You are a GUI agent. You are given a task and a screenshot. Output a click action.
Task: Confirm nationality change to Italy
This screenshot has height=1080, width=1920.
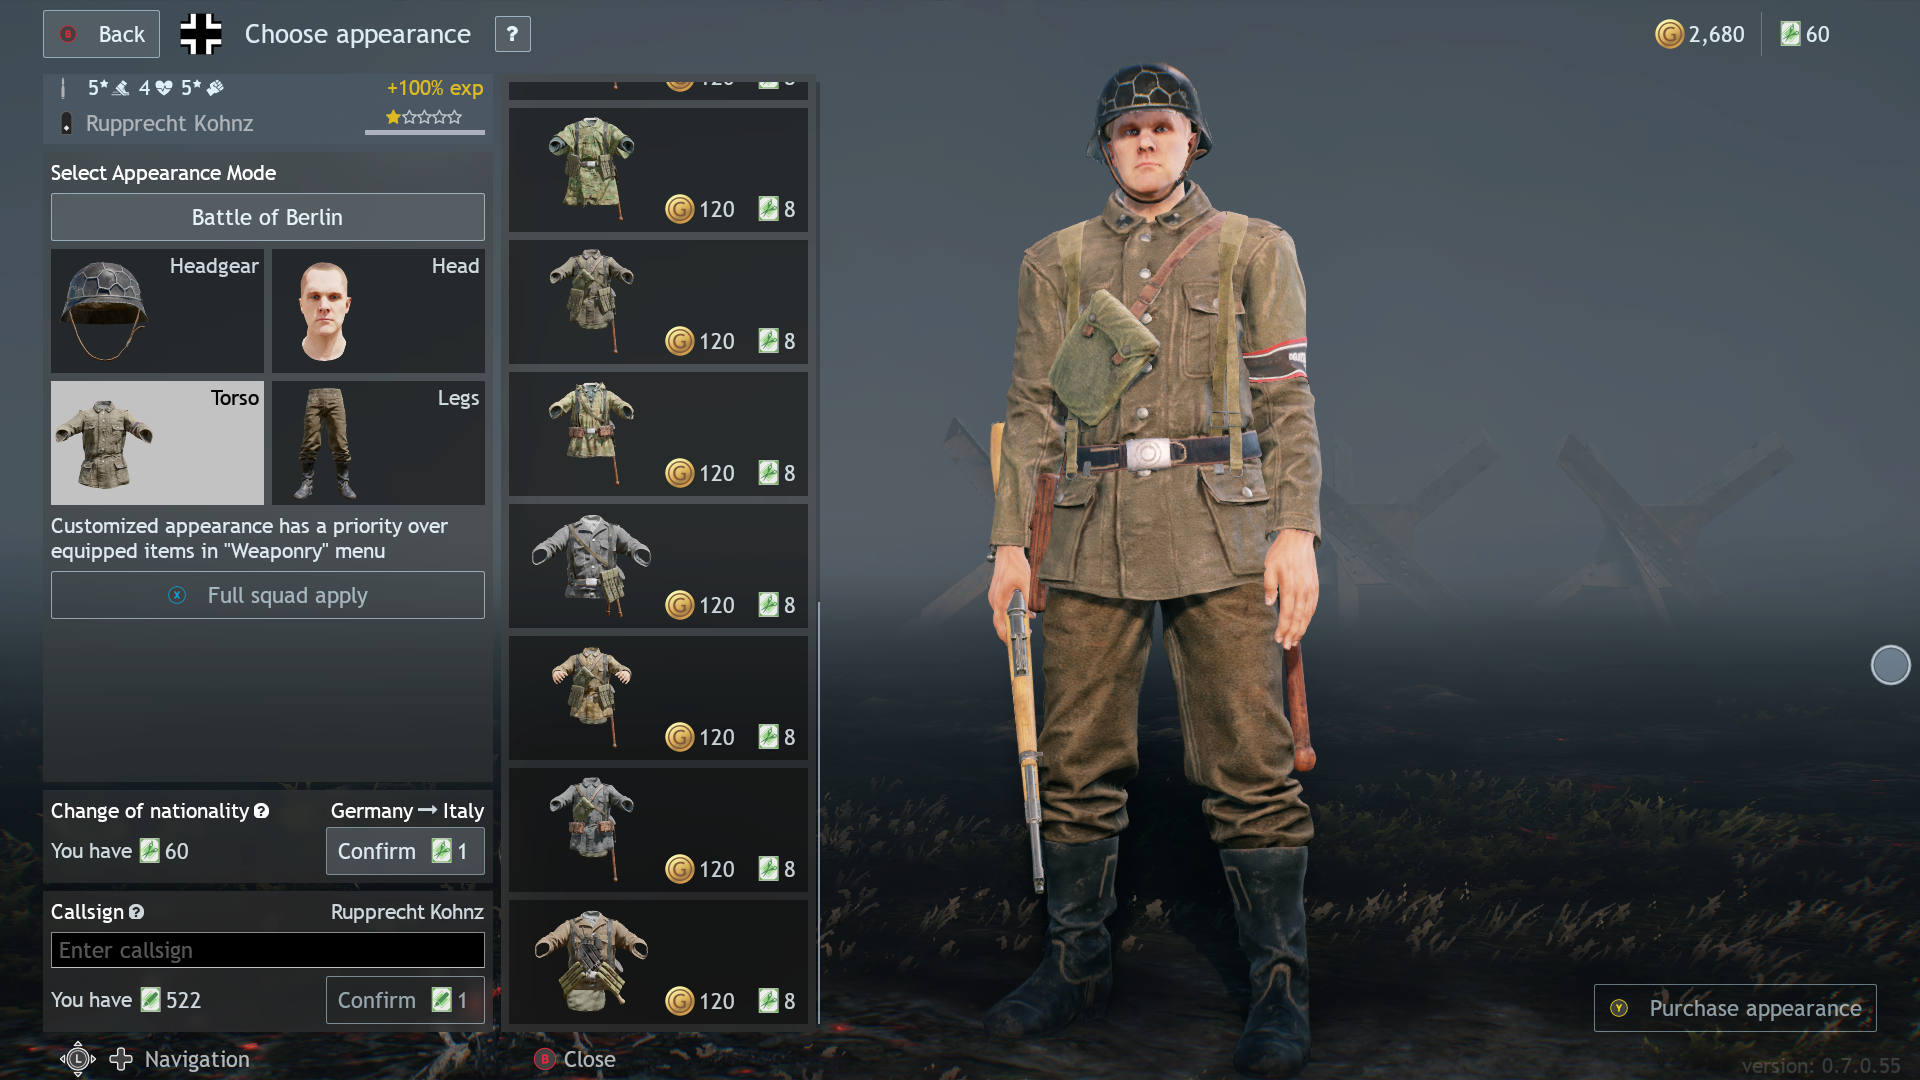(405, 851)
